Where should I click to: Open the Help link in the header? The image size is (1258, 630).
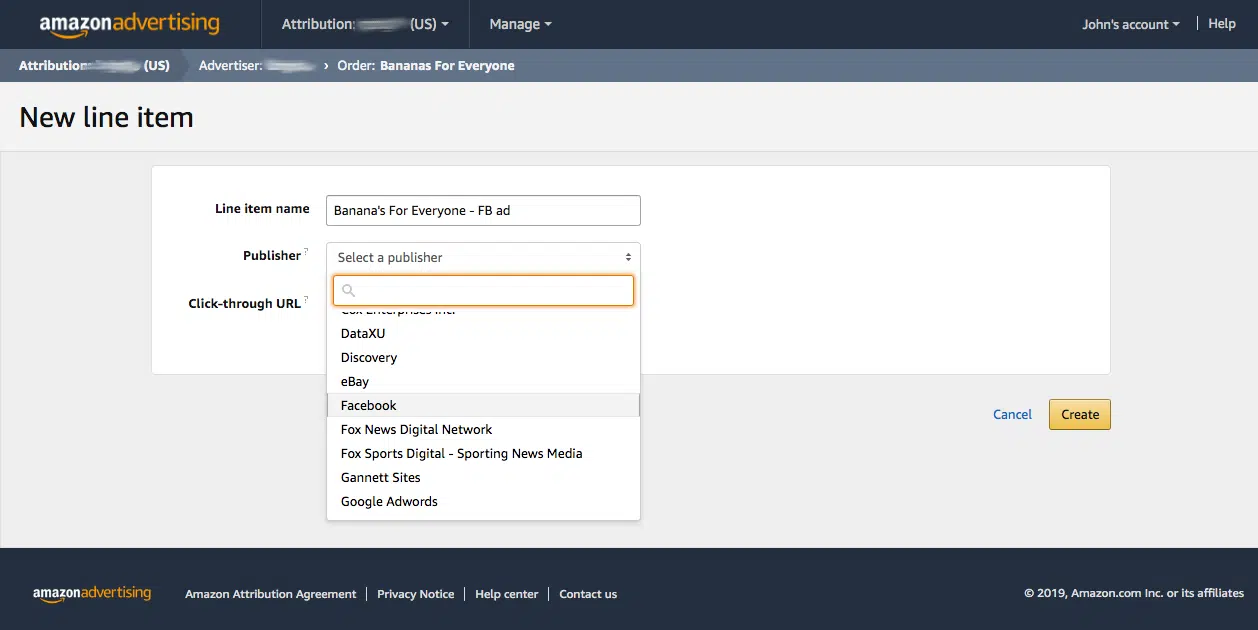pos(1222,24)
